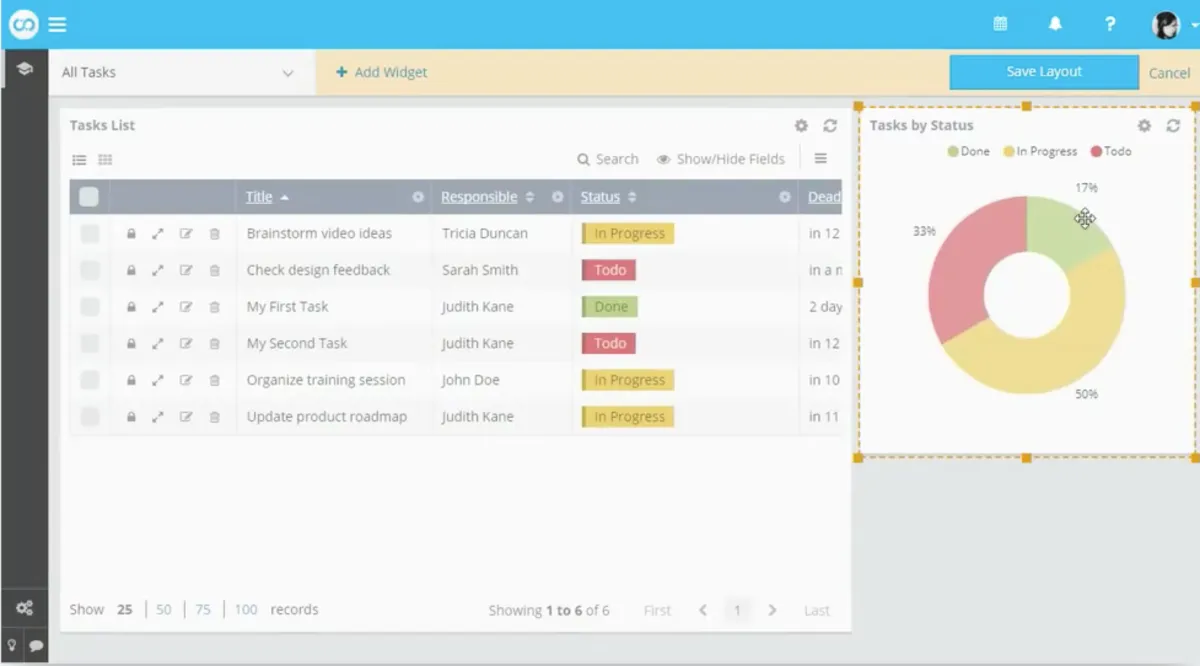Click Save Layout button
This screenshot has height=666, width=1200.
click(1044, 72)
